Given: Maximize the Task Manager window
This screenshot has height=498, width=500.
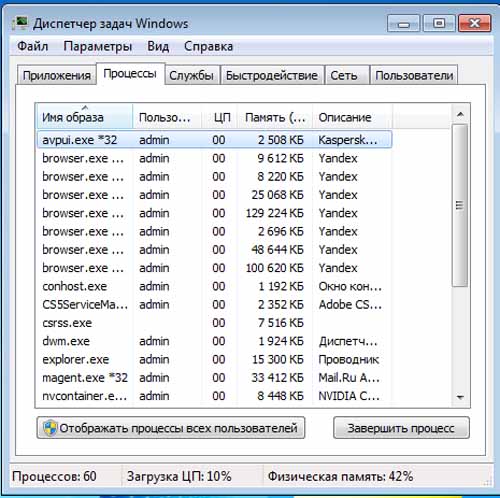Looking at the screenshot, I should pyautogui.click(x=439, y=24).
